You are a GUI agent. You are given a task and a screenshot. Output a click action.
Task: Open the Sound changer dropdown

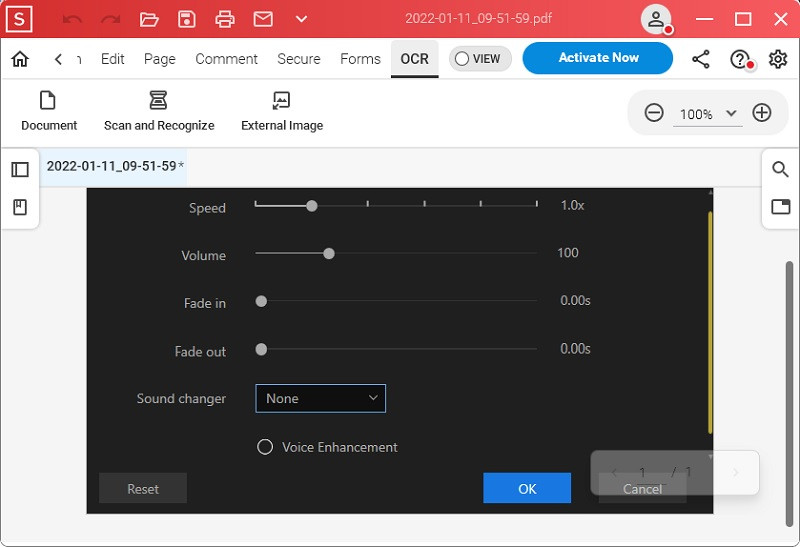(320, 399)
